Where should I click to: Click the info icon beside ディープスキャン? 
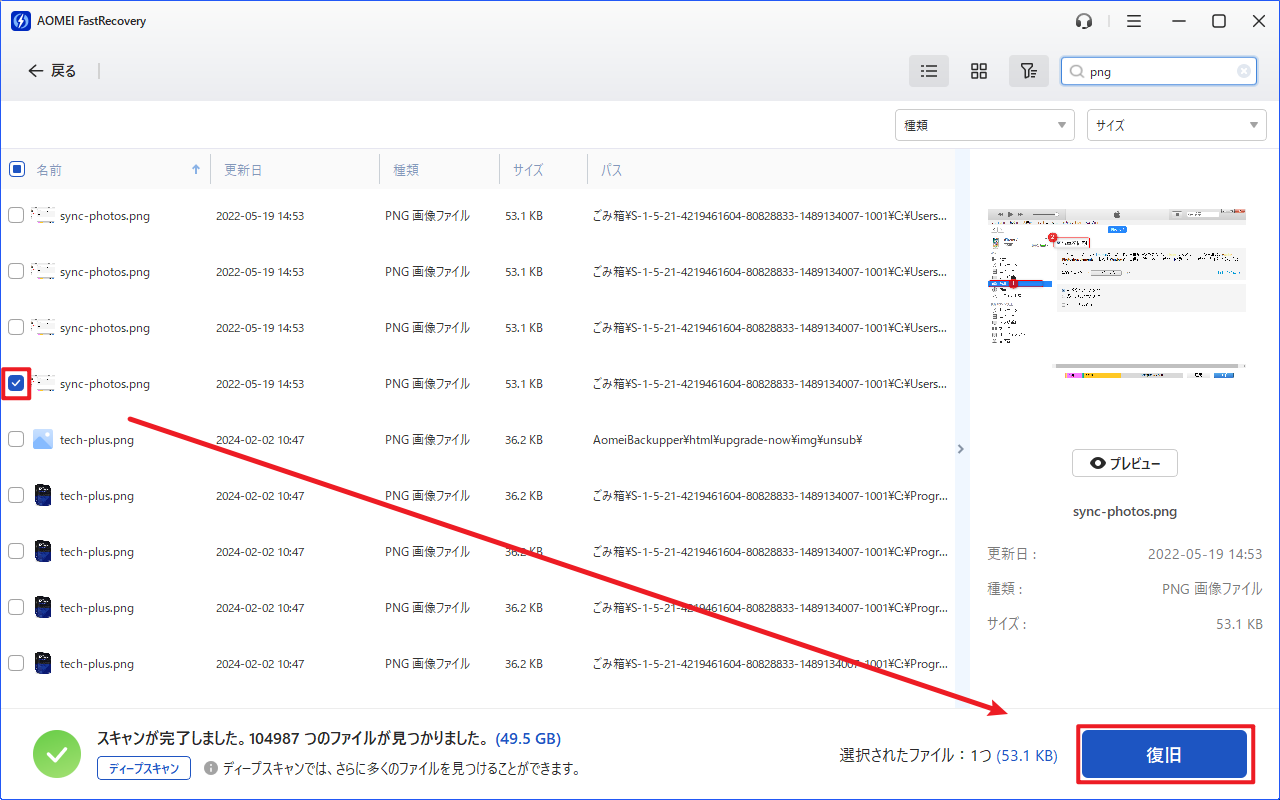tap(211, 768)
